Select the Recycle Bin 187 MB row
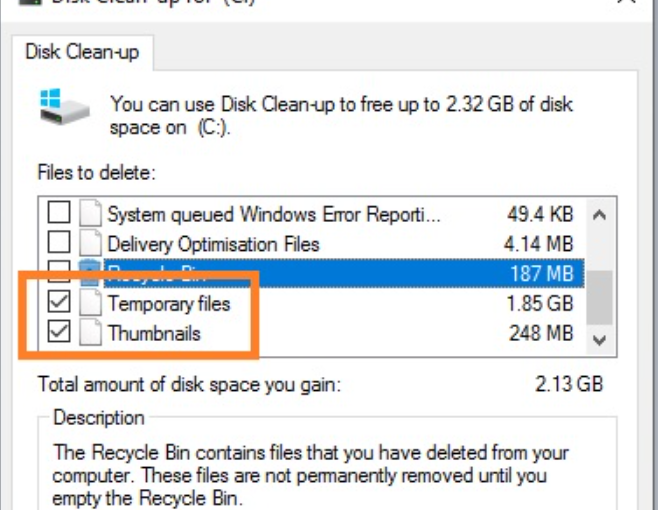The height and width of the screenshot is (510, 658). tap(344, 273)
